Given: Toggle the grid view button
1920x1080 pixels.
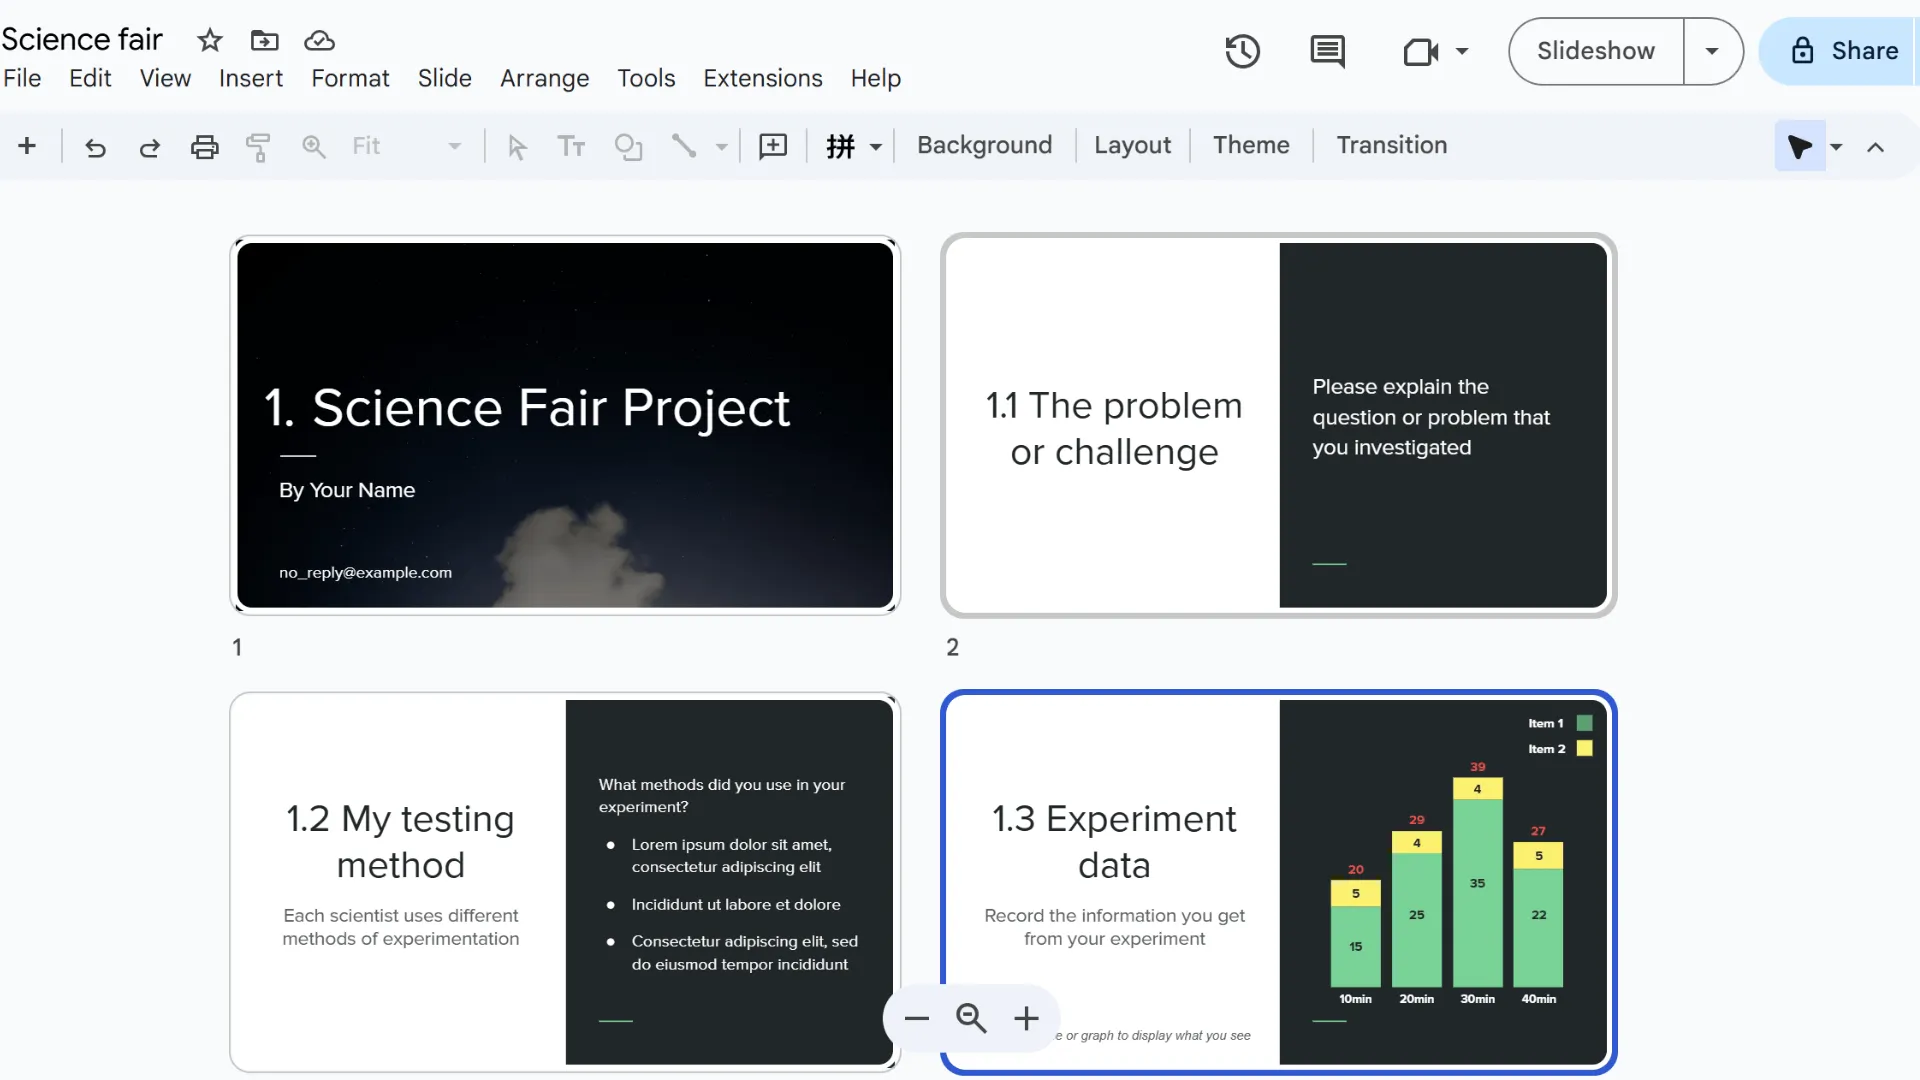Looking at the screenshot, I should pyautogui.click(x=840, y=146).
